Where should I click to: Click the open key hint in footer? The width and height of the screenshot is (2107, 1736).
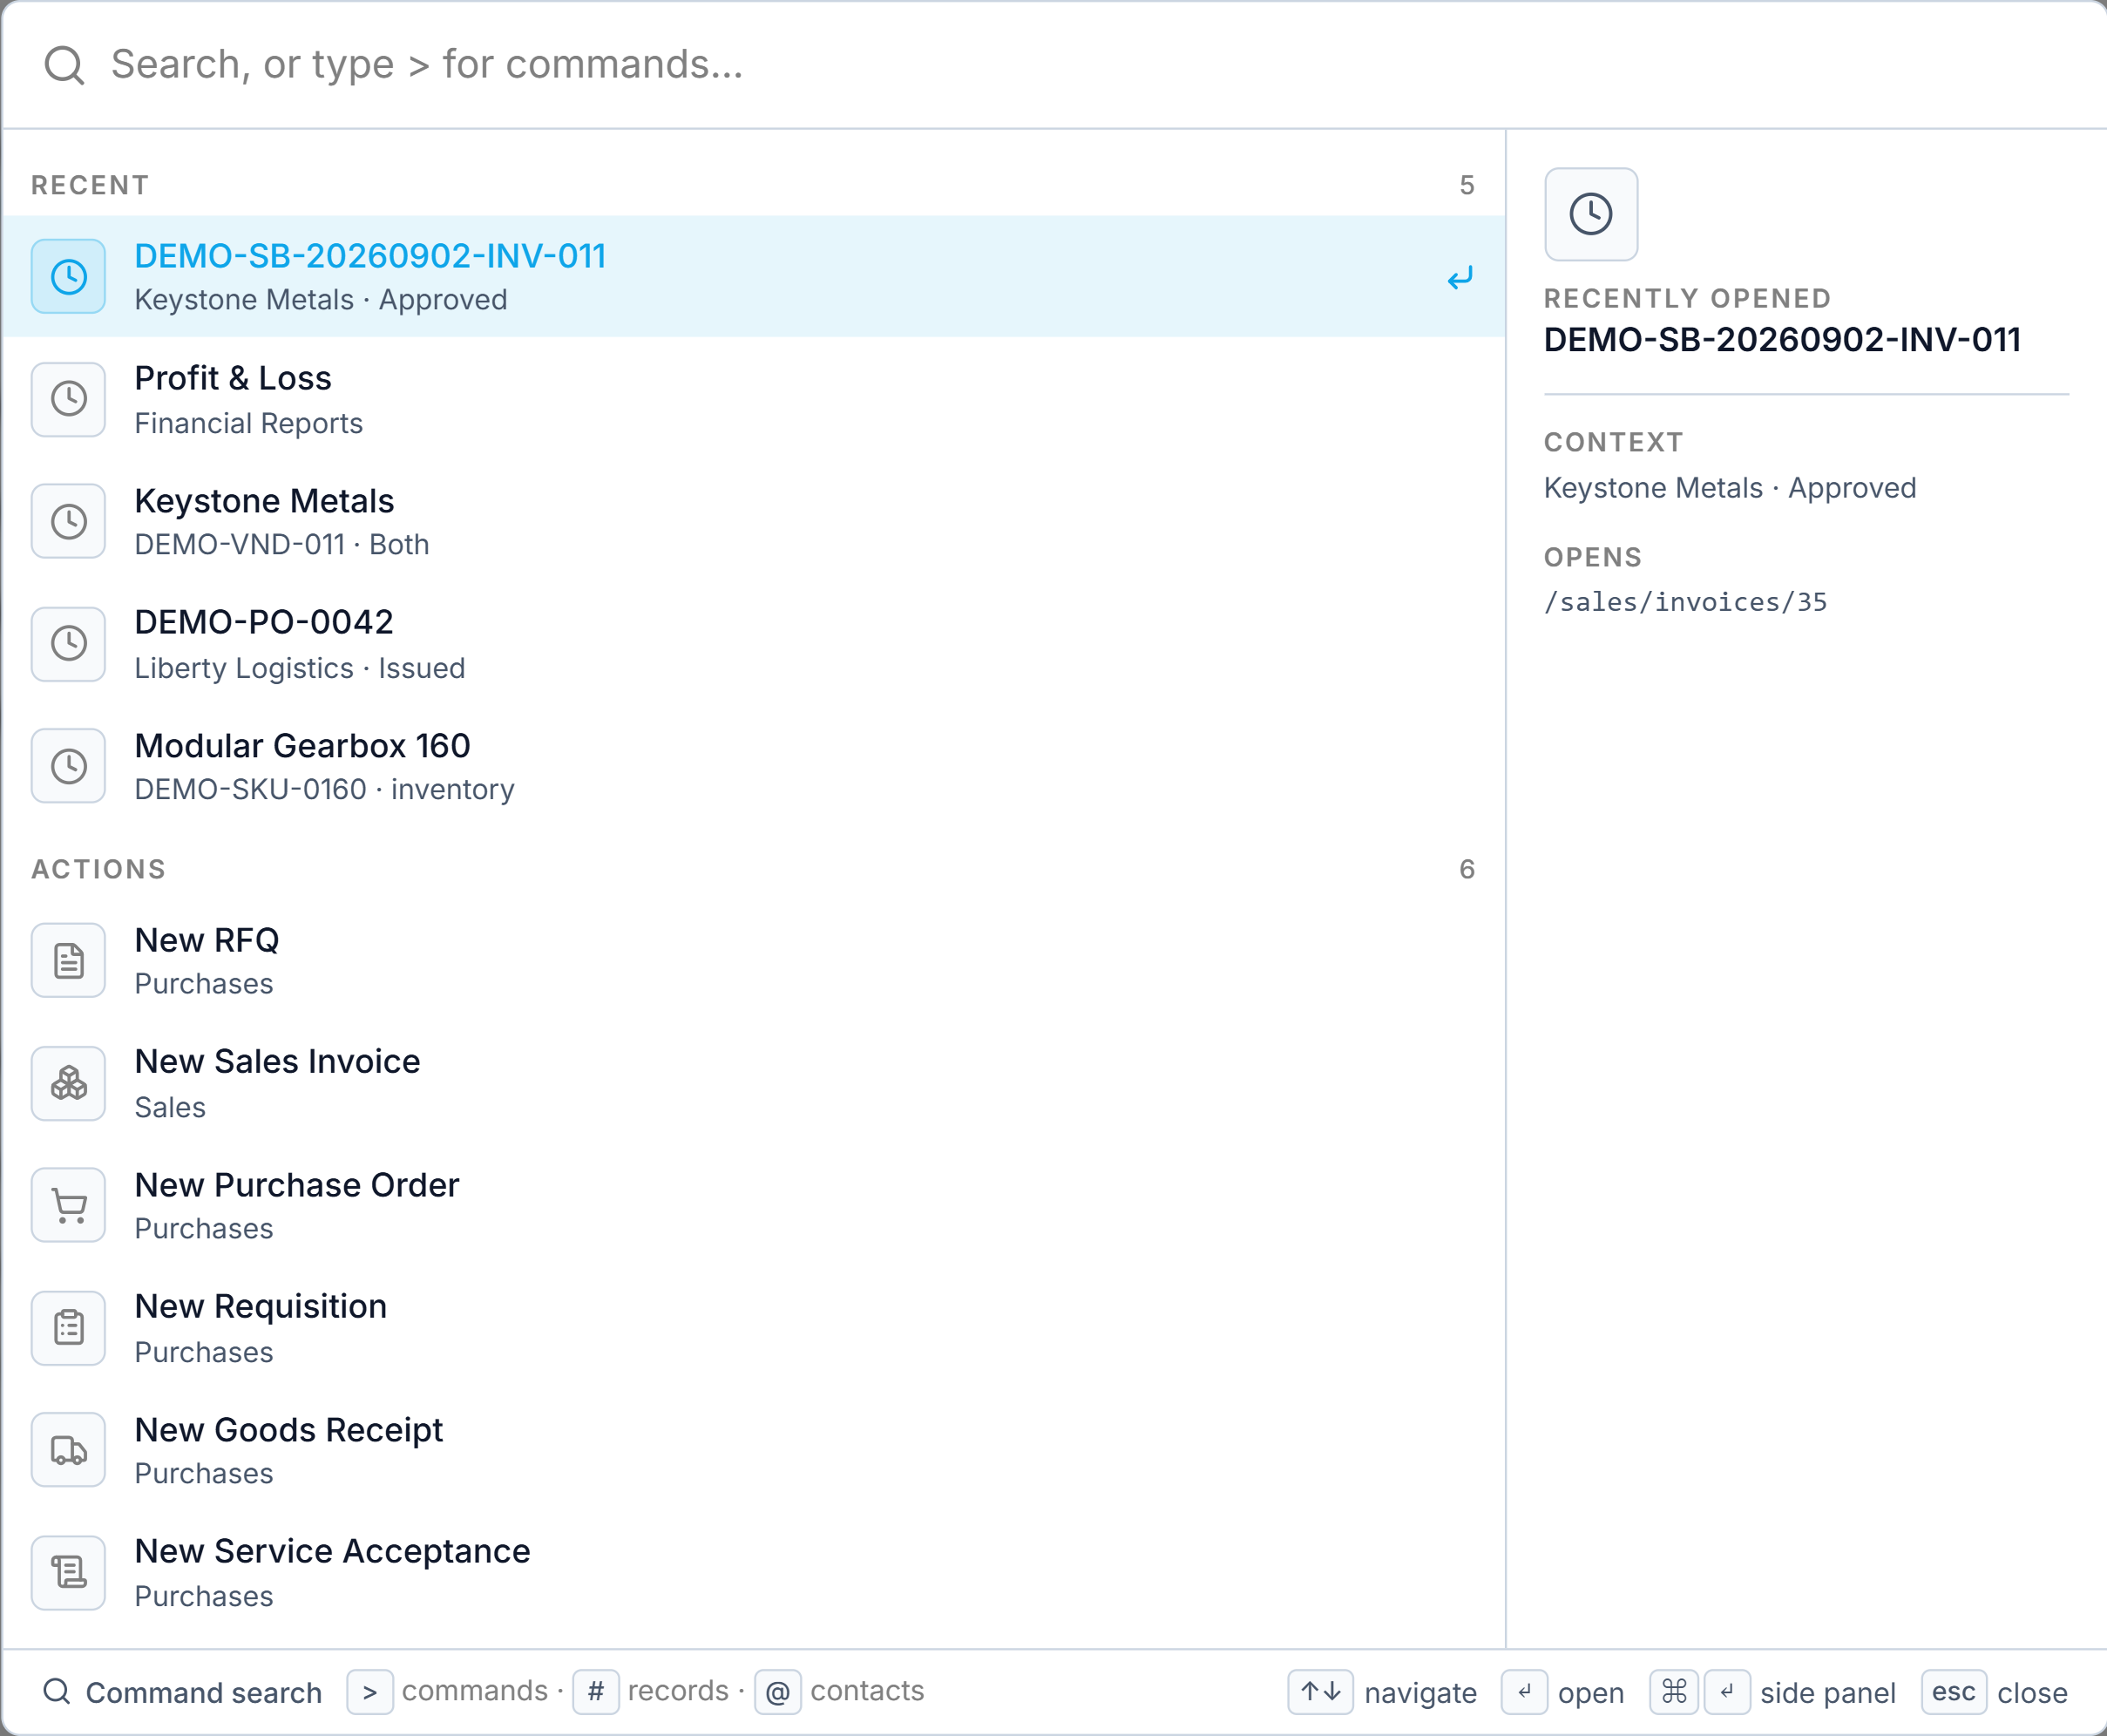point(1525,1692)
